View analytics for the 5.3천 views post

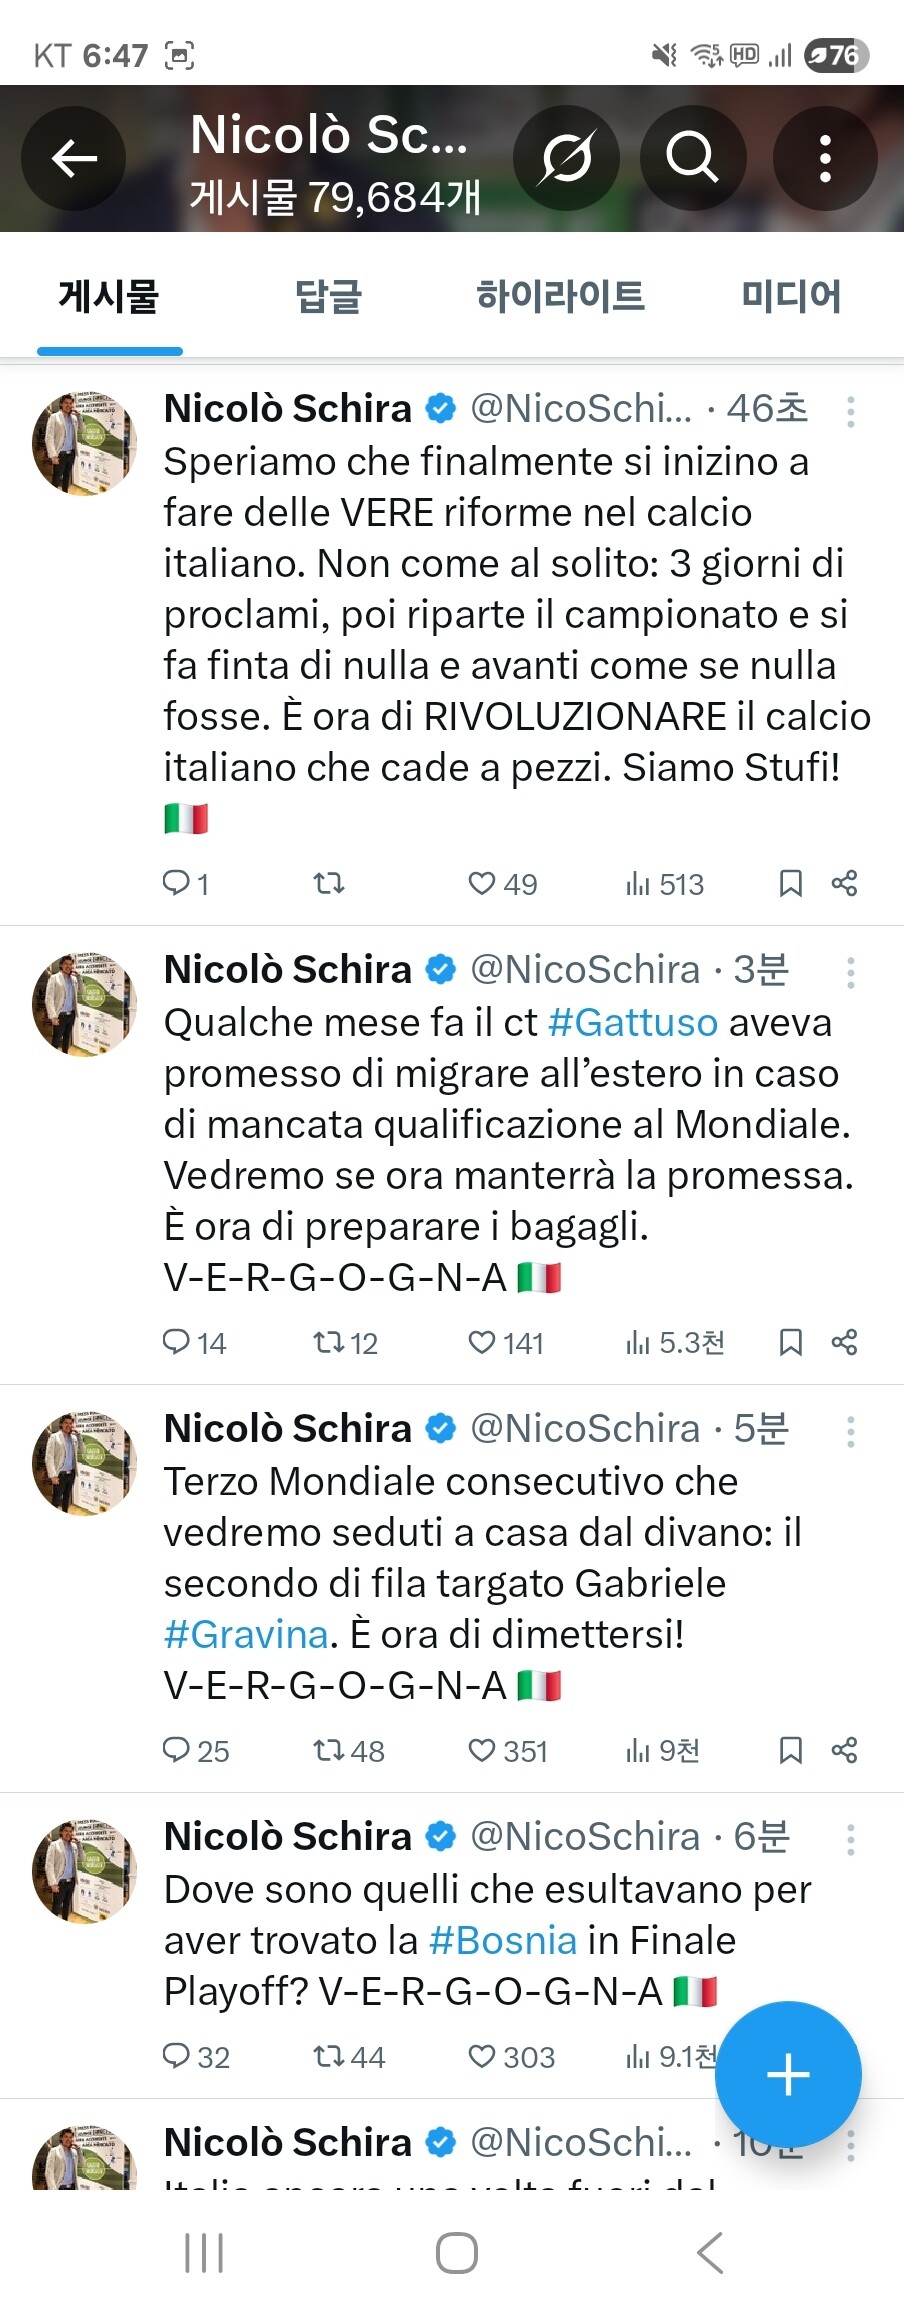pyautogui.click(x=674, y=1342)
